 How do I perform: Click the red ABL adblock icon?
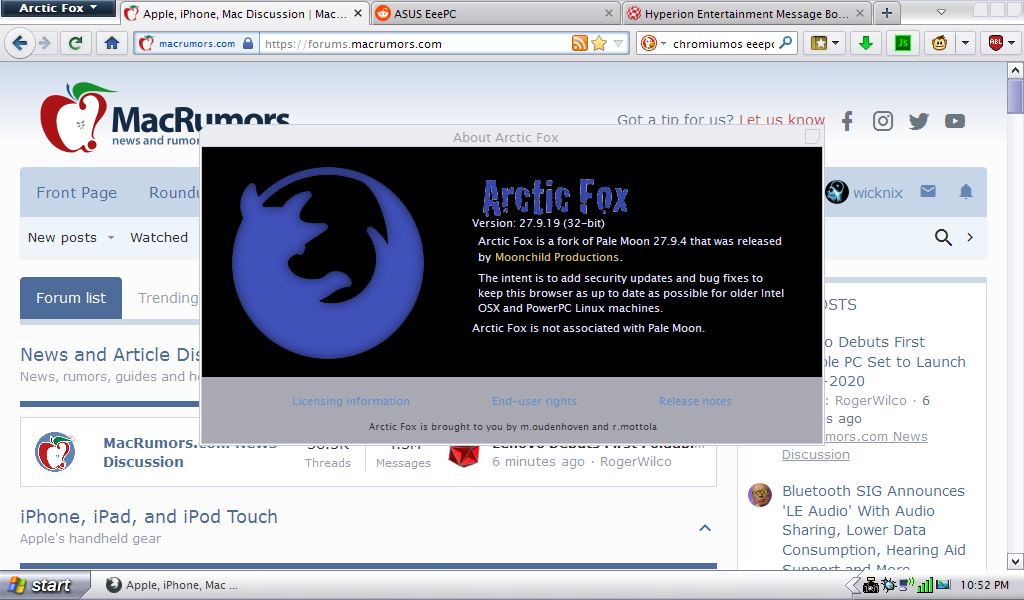point(995,44)
